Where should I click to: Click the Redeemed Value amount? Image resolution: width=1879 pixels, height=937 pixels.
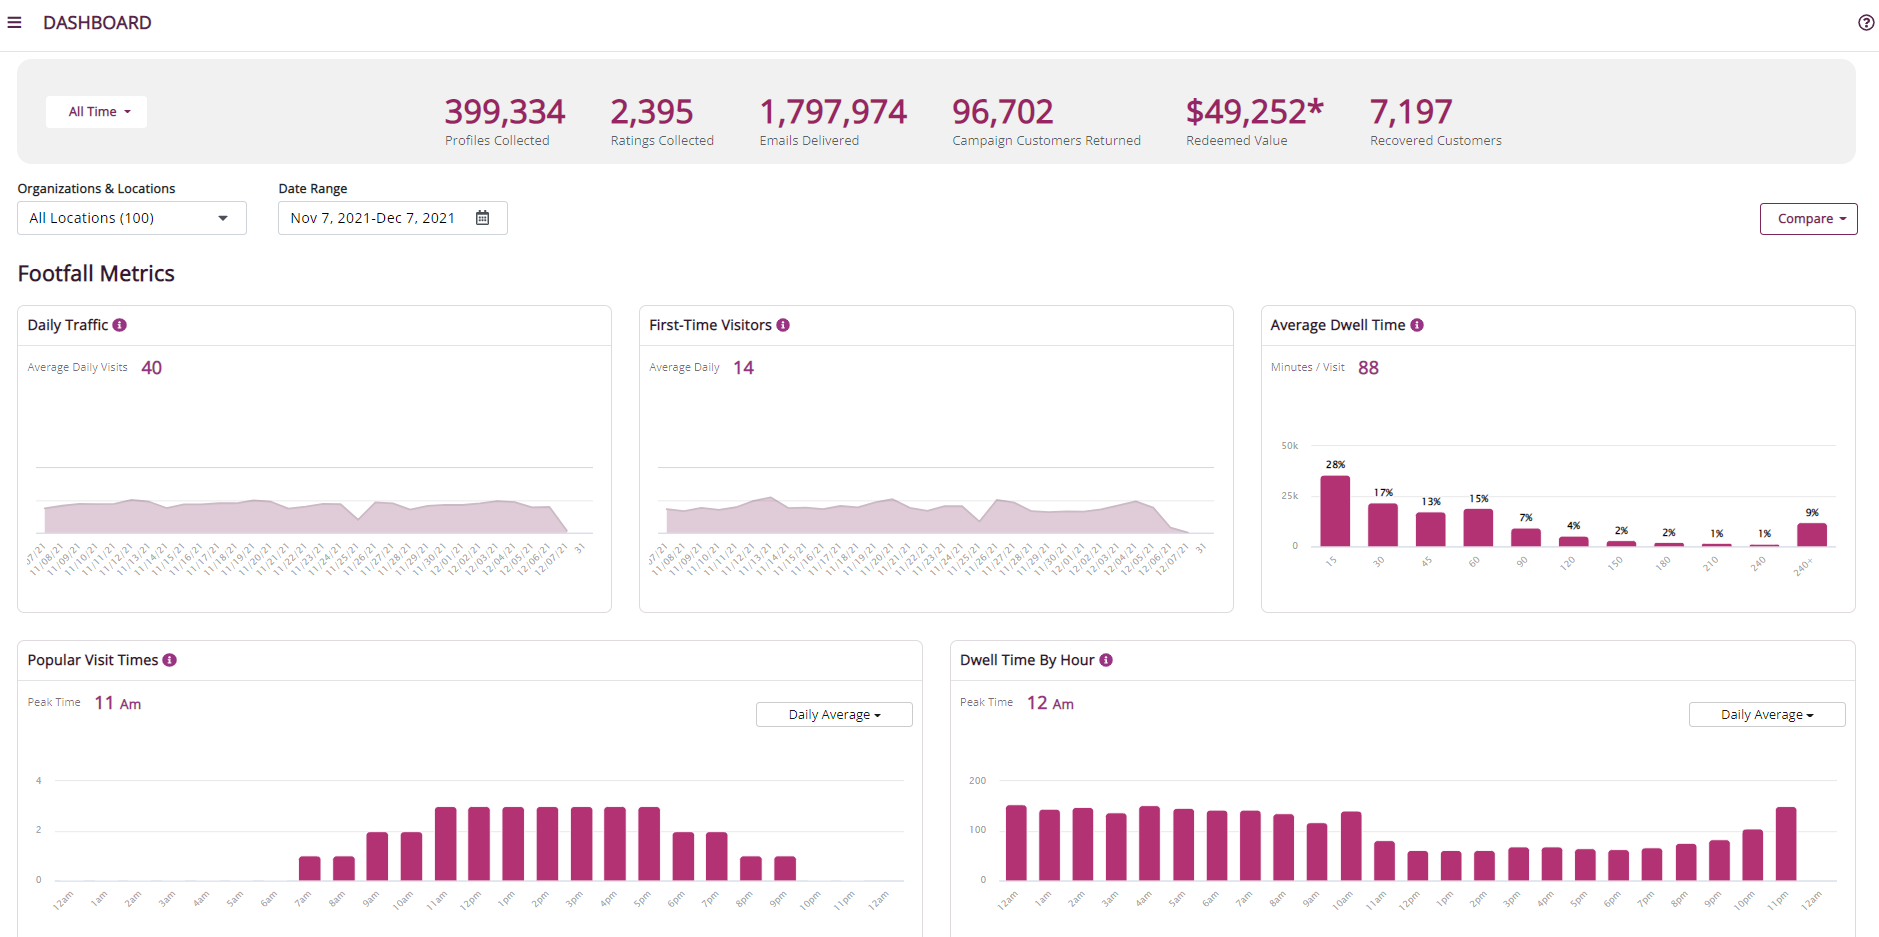click(x=1254, y=112)
